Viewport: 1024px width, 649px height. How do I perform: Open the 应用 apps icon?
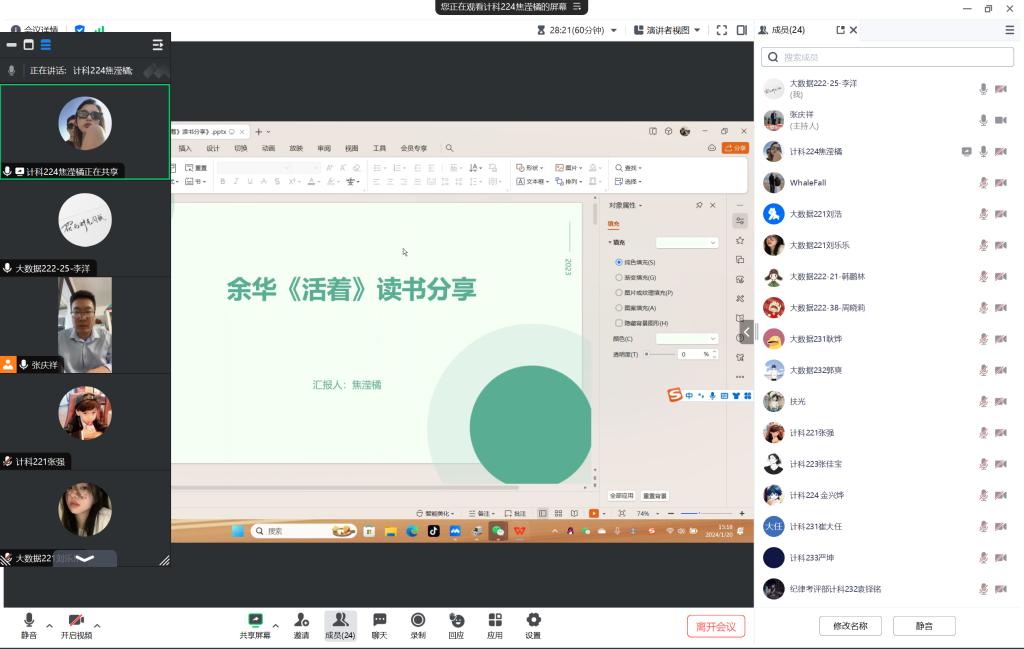tap(495, 620)
